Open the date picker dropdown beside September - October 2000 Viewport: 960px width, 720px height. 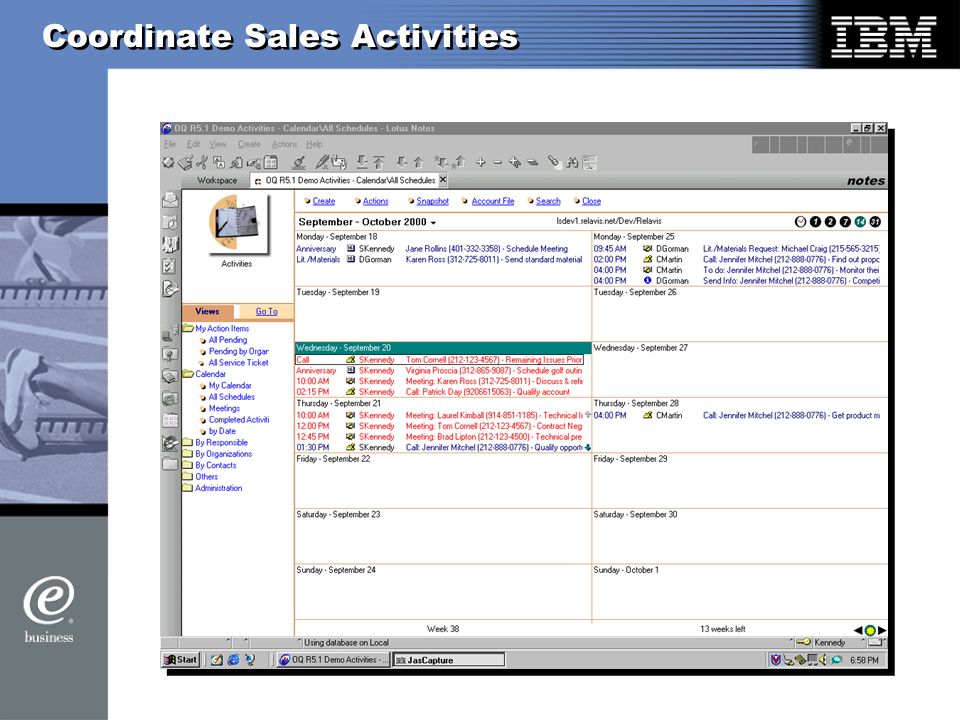(433, 223)
